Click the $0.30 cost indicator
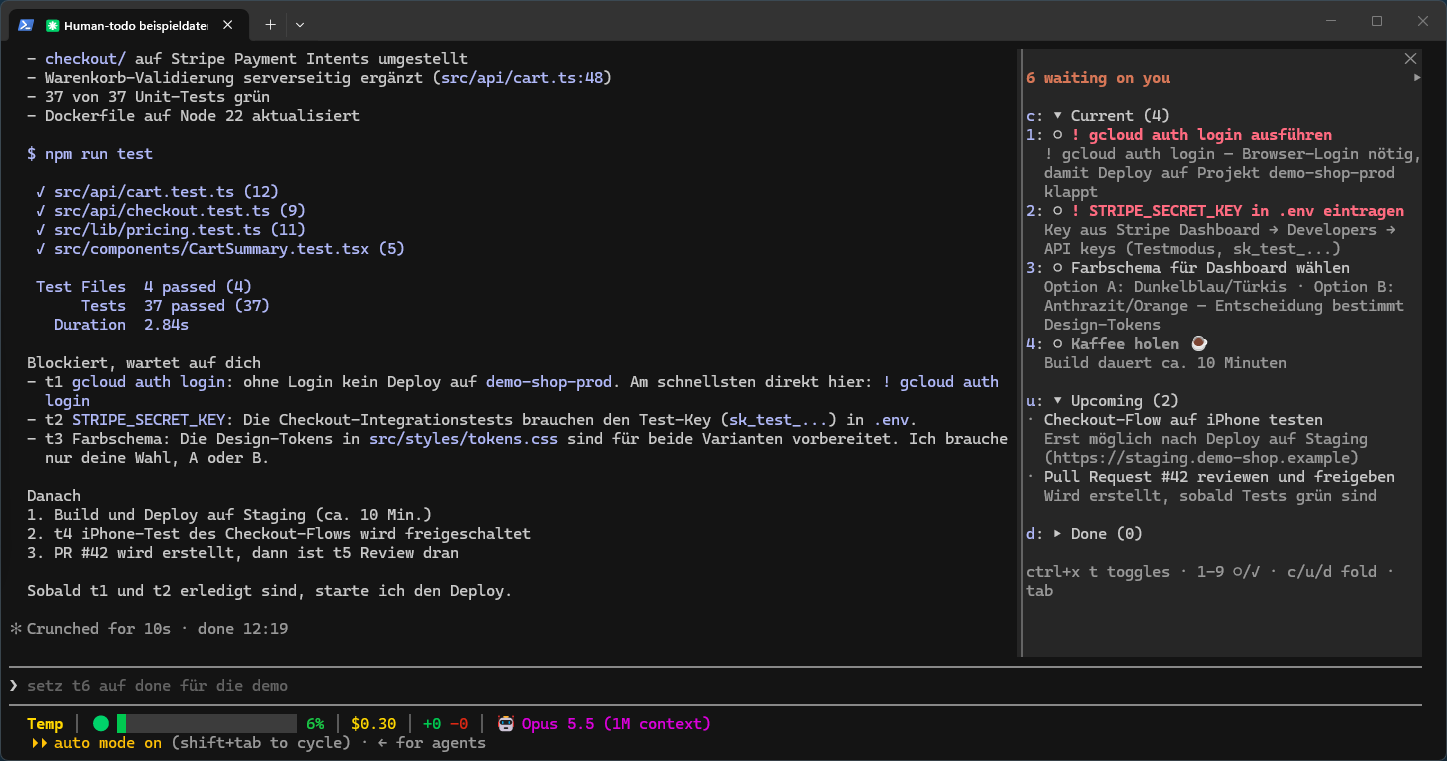This screenshot has height=761, width=1447. tap(374, 724)
